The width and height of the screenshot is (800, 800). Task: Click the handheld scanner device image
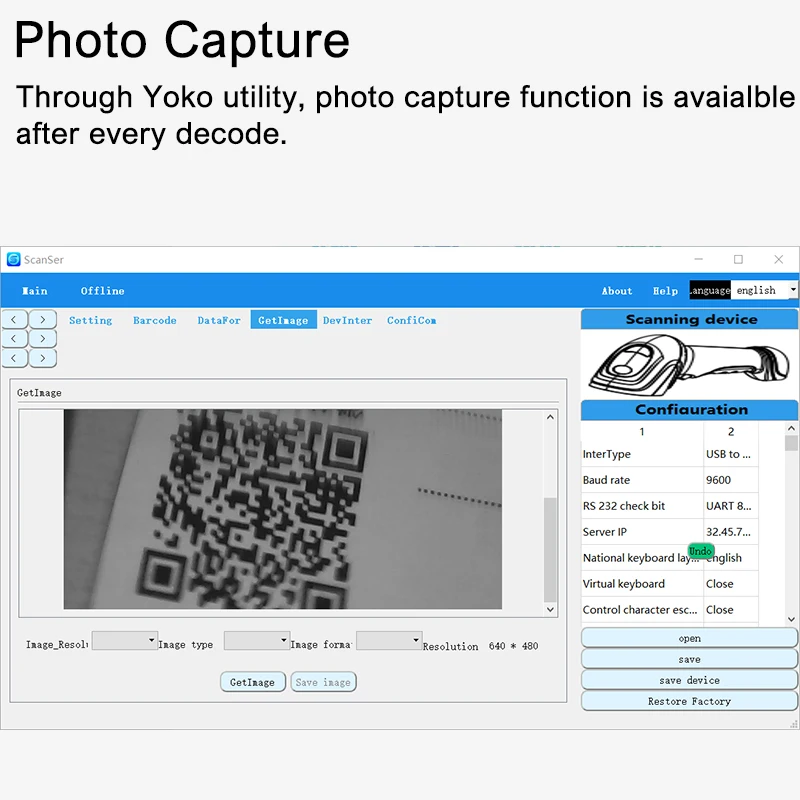click(689, 364)
